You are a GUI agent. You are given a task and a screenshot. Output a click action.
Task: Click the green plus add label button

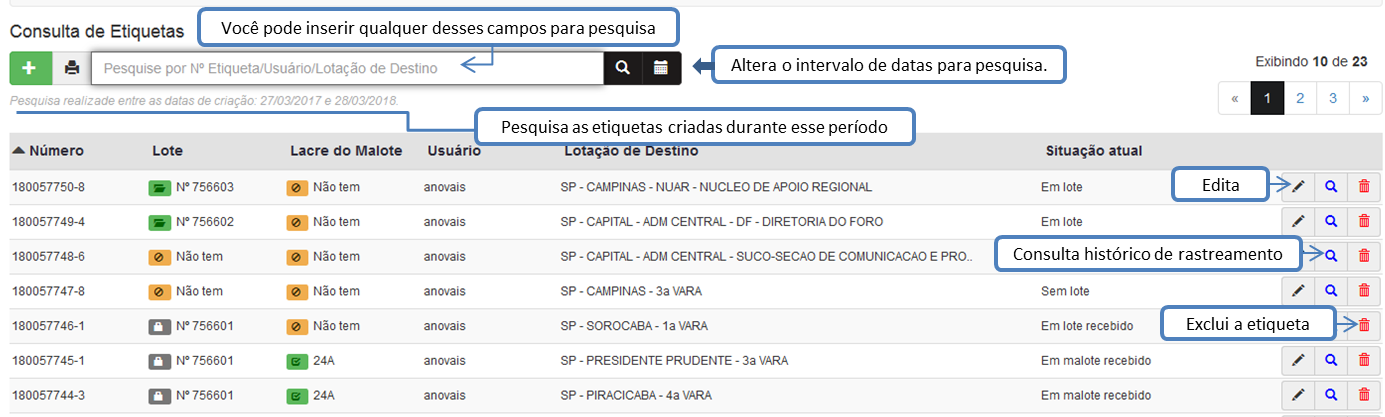30,68
